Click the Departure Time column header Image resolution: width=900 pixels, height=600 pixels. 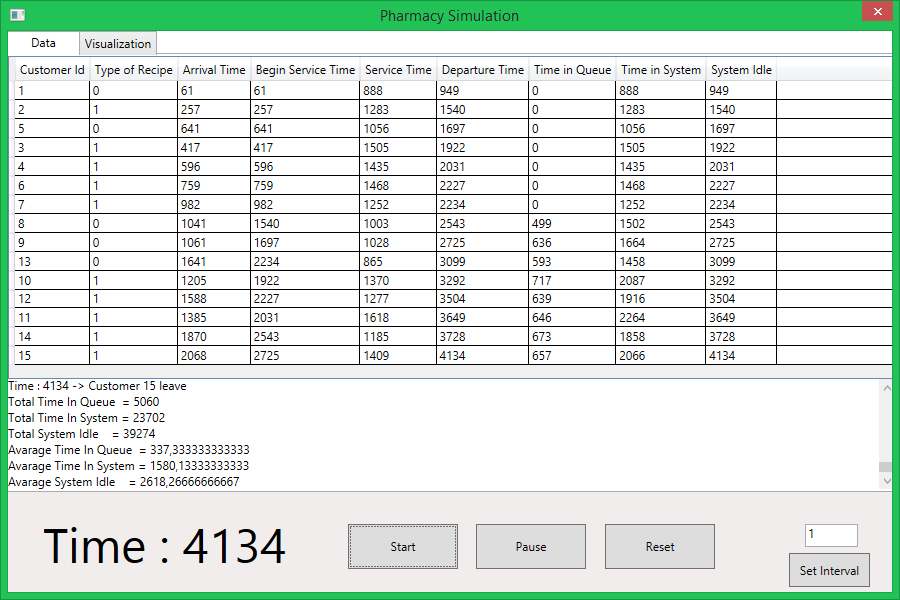pyautogui.click(x=483, y=70)
